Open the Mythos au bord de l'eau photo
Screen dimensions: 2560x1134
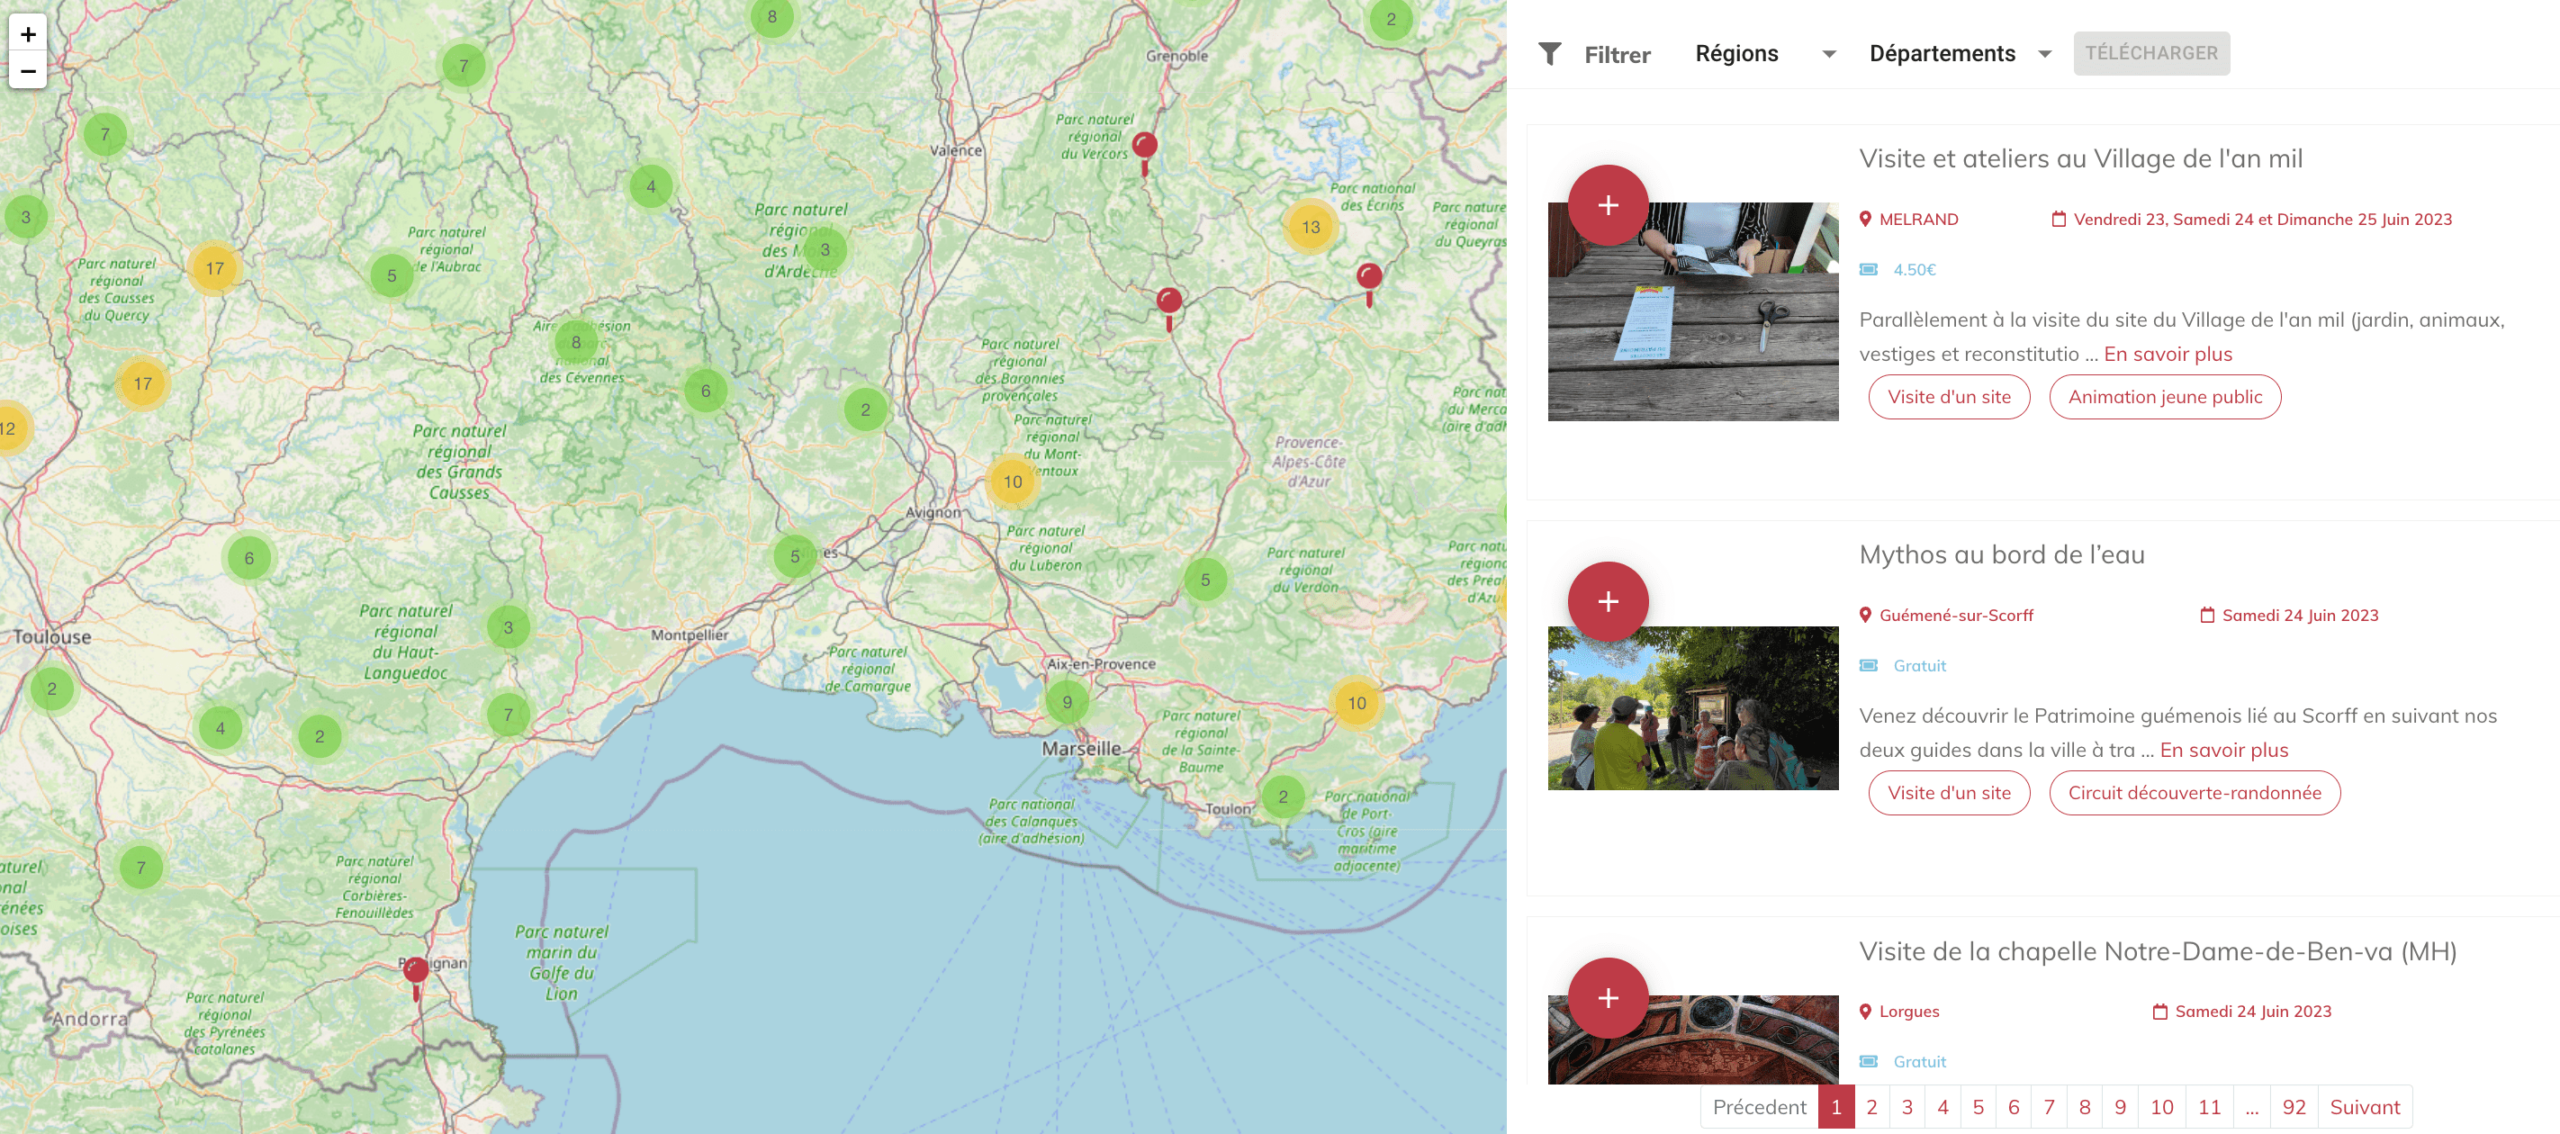(x=1692, y=708)
